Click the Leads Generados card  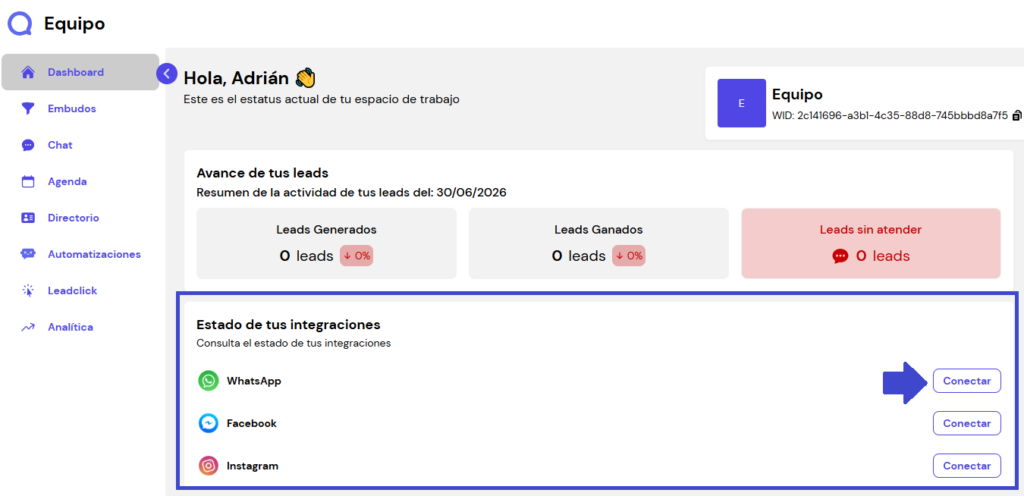point(327,243)
